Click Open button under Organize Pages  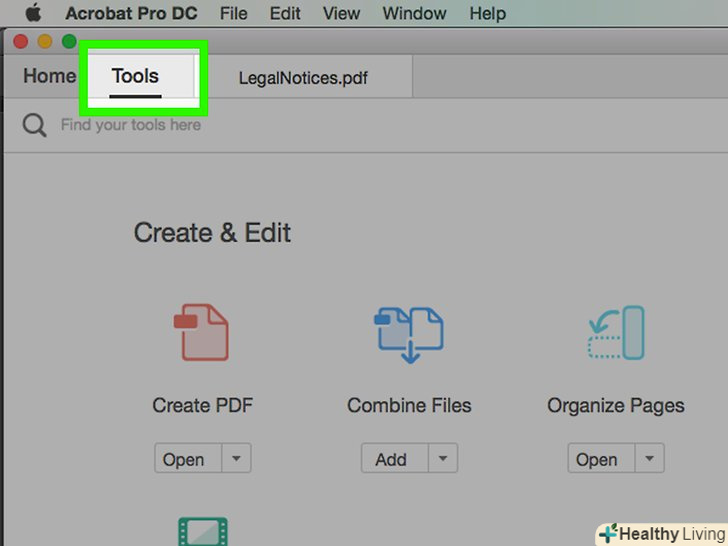[601, 458]
